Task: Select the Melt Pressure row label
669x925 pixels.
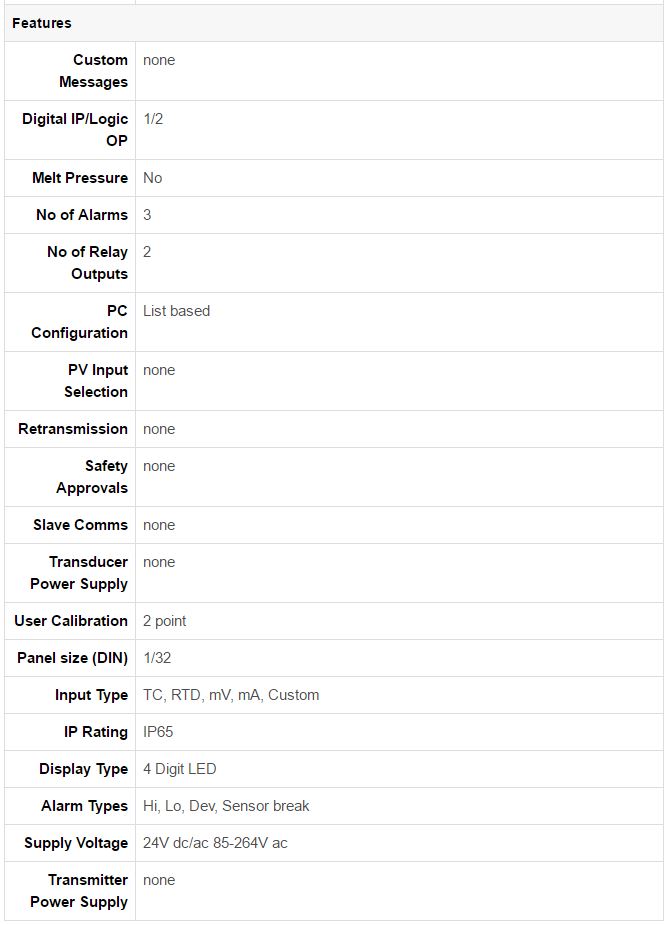Action: pyautogui.click(x=80, y=178)
